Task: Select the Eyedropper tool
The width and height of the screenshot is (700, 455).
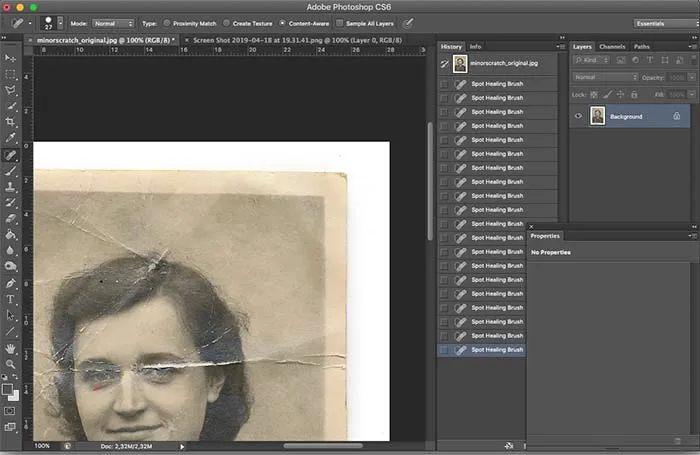Action: click(10, 138)
